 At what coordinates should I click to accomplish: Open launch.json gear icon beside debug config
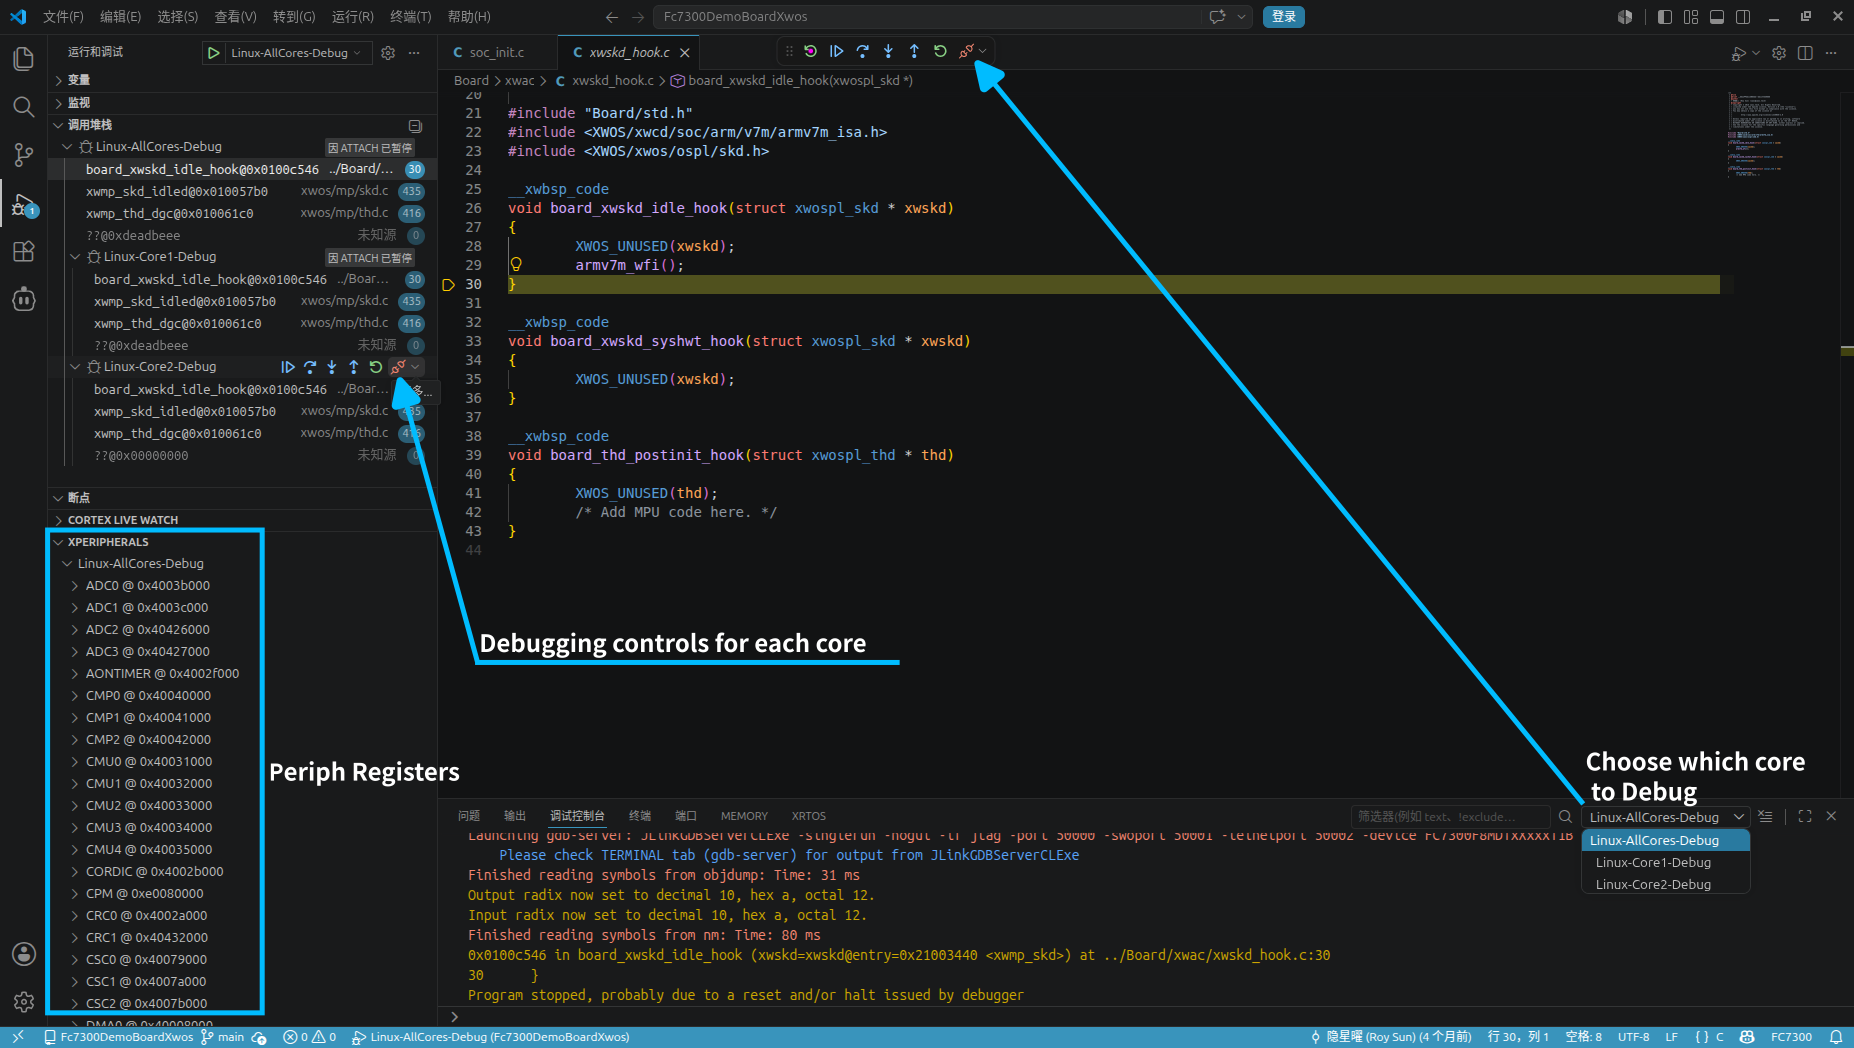click(x=388, y=53)
